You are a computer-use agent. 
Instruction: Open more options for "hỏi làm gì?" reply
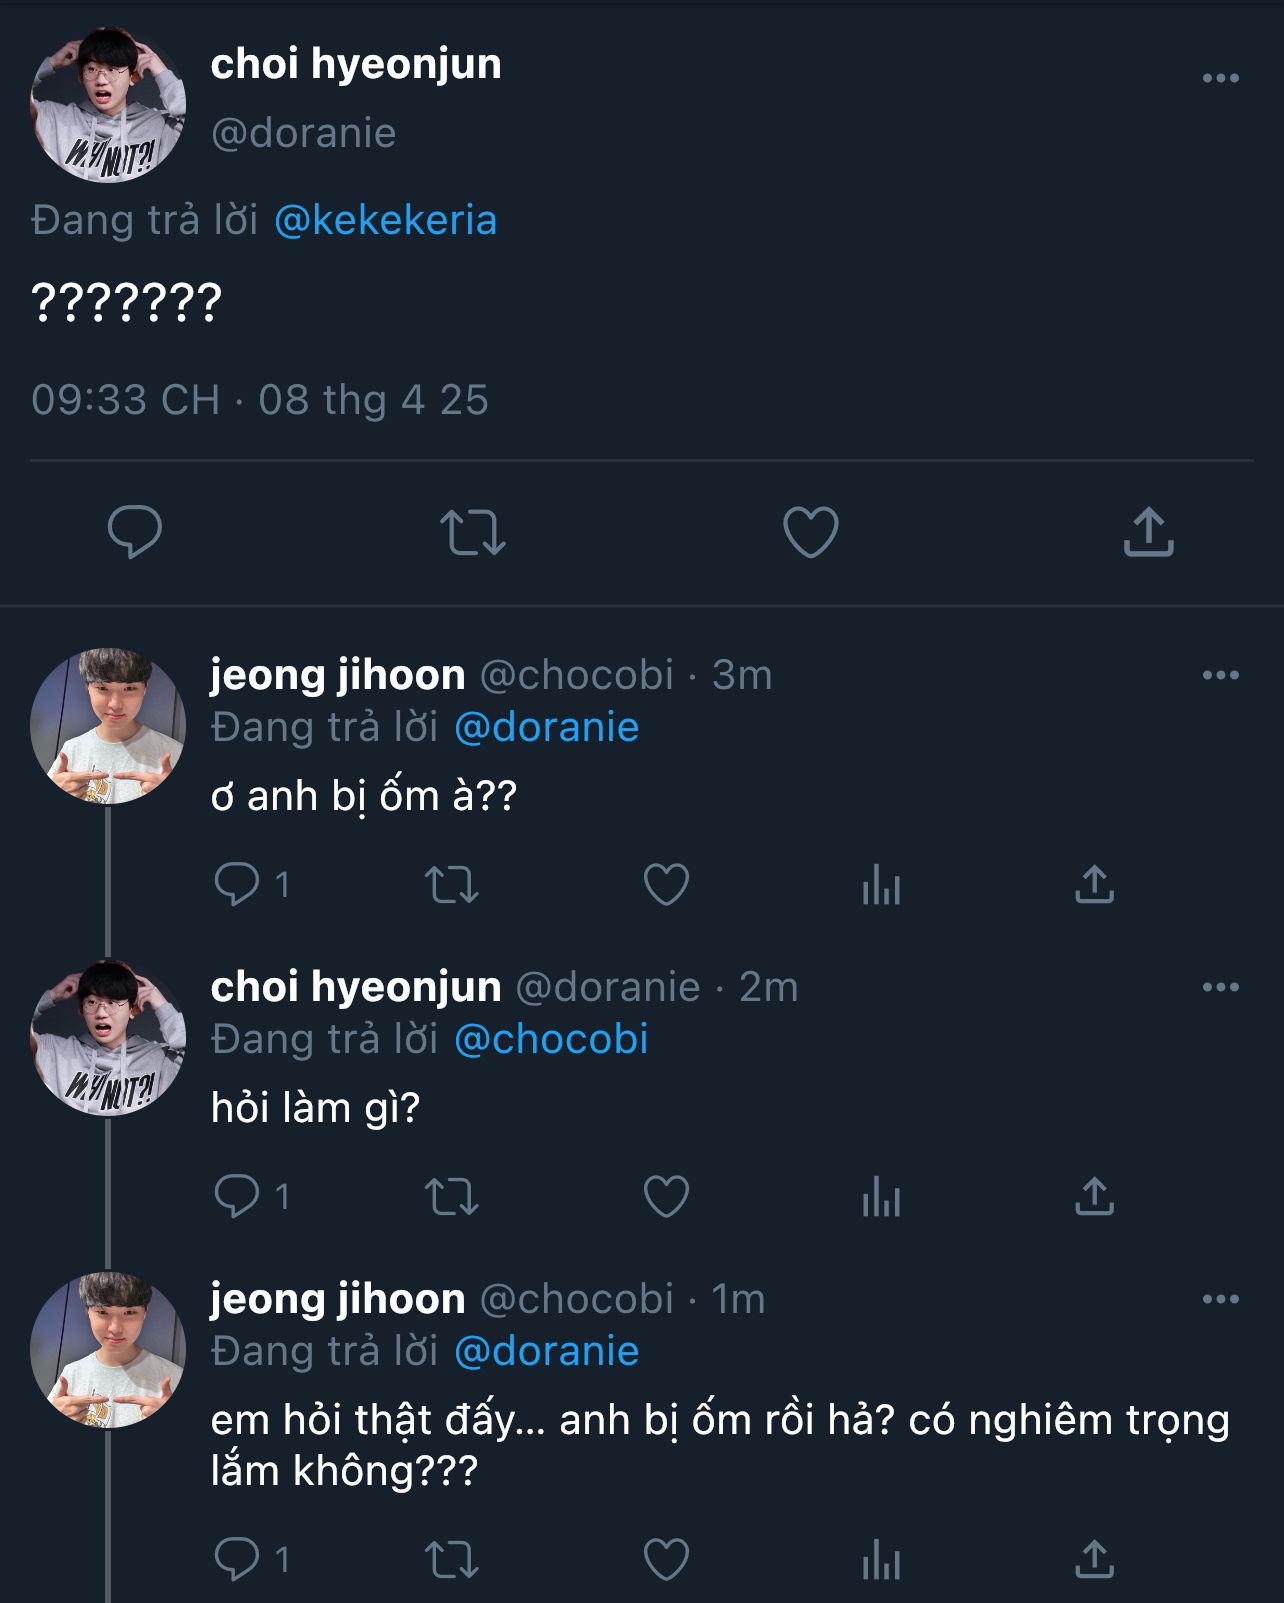pos(1220,987)
